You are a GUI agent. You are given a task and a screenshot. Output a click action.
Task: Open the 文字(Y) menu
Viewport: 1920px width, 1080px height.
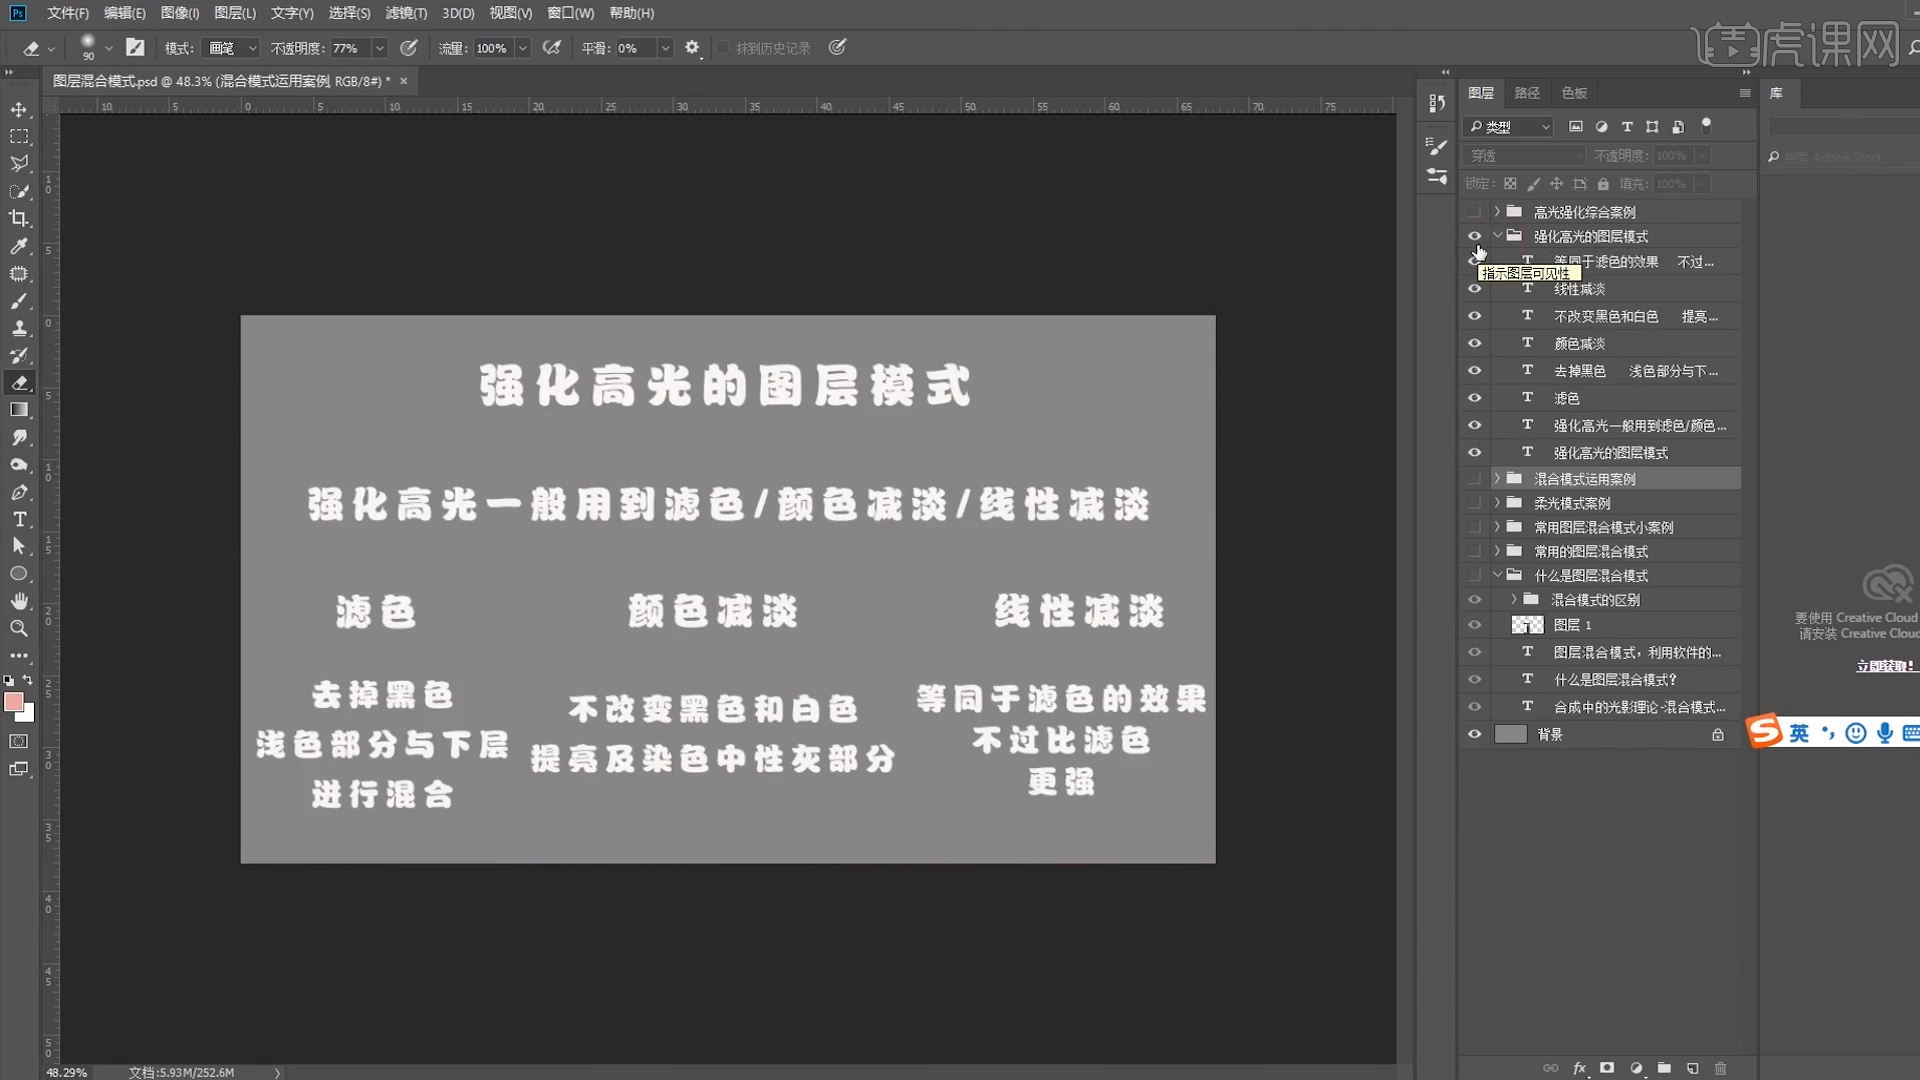[292, 13]
